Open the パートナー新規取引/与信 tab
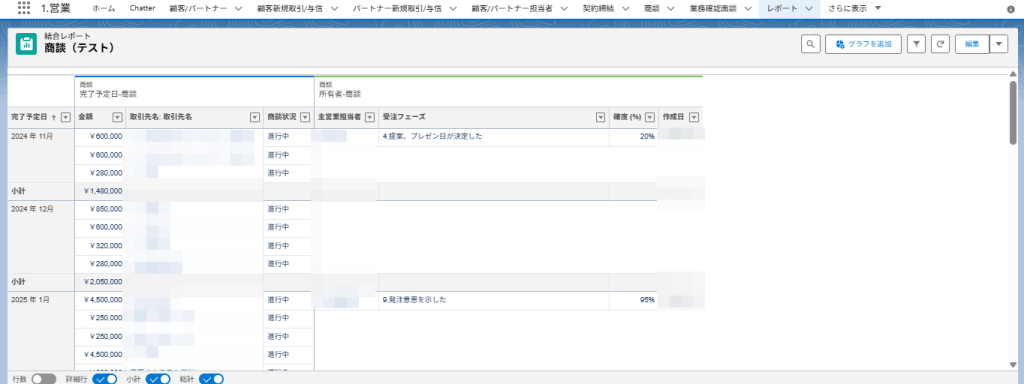 tap(396, 8)
